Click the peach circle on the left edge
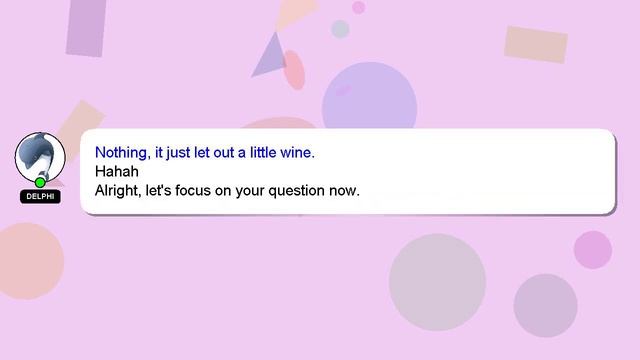The image size is (640, 360). [x=29, y=261]
